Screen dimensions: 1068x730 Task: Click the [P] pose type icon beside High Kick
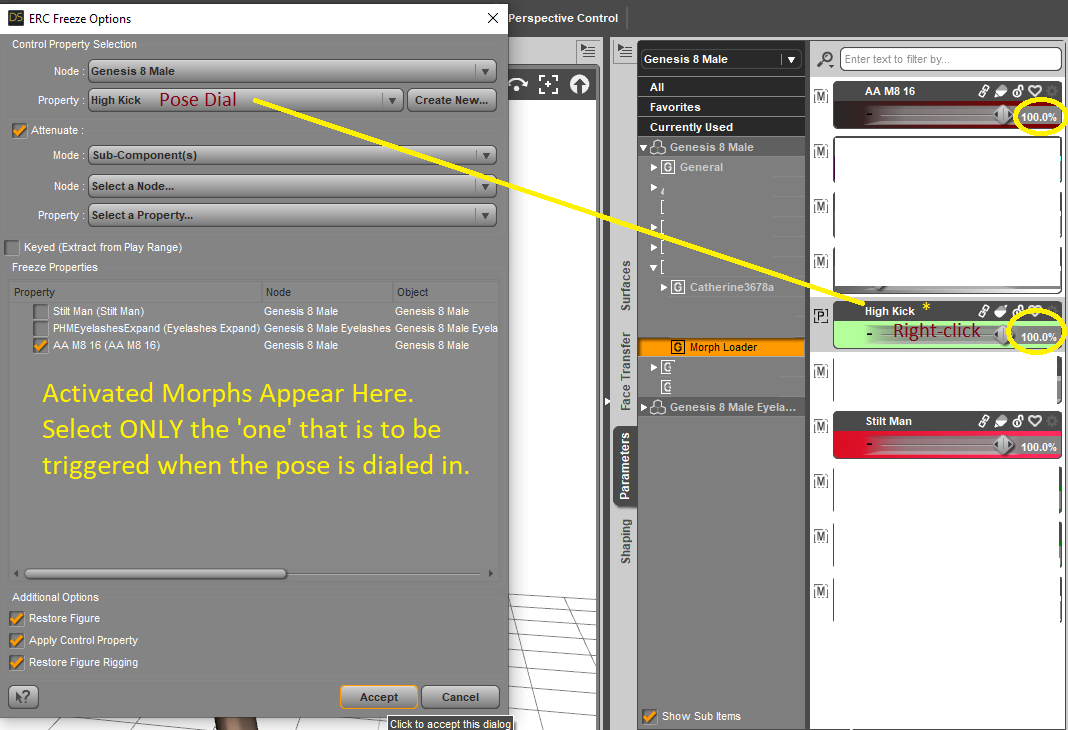[821, 316]
